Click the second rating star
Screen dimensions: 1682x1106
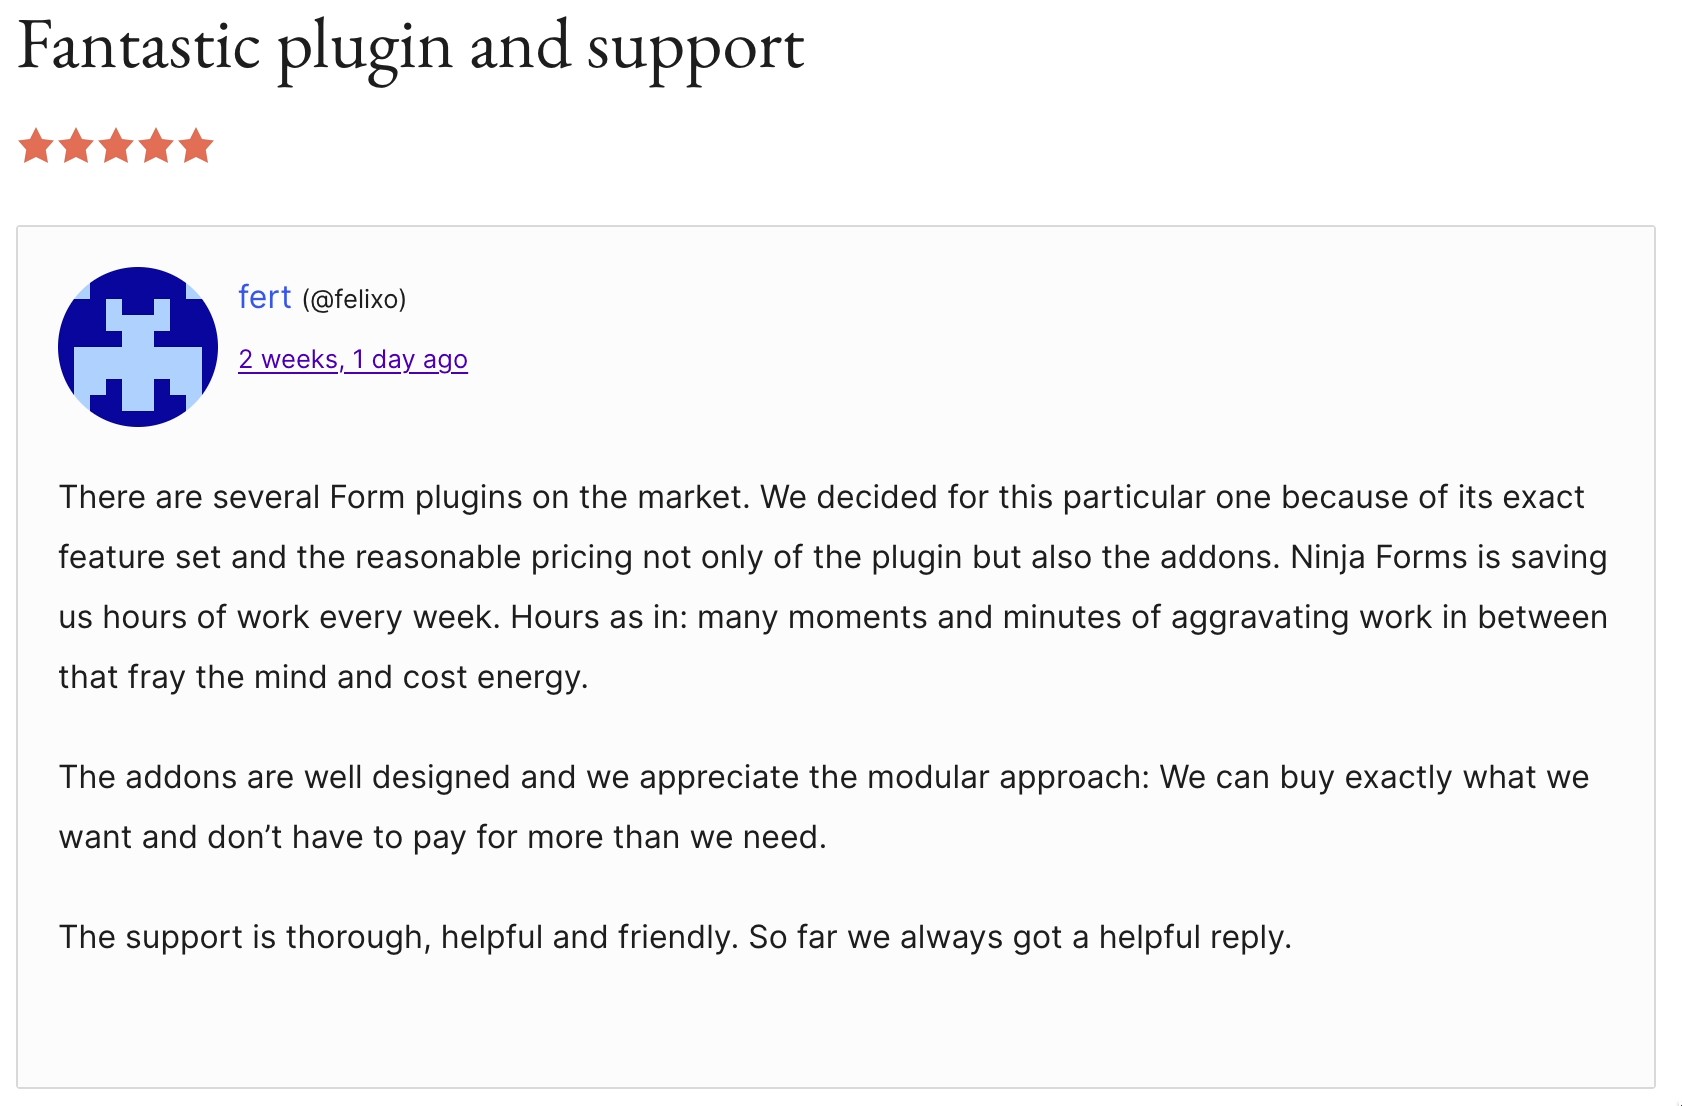[x=76, y=146]
